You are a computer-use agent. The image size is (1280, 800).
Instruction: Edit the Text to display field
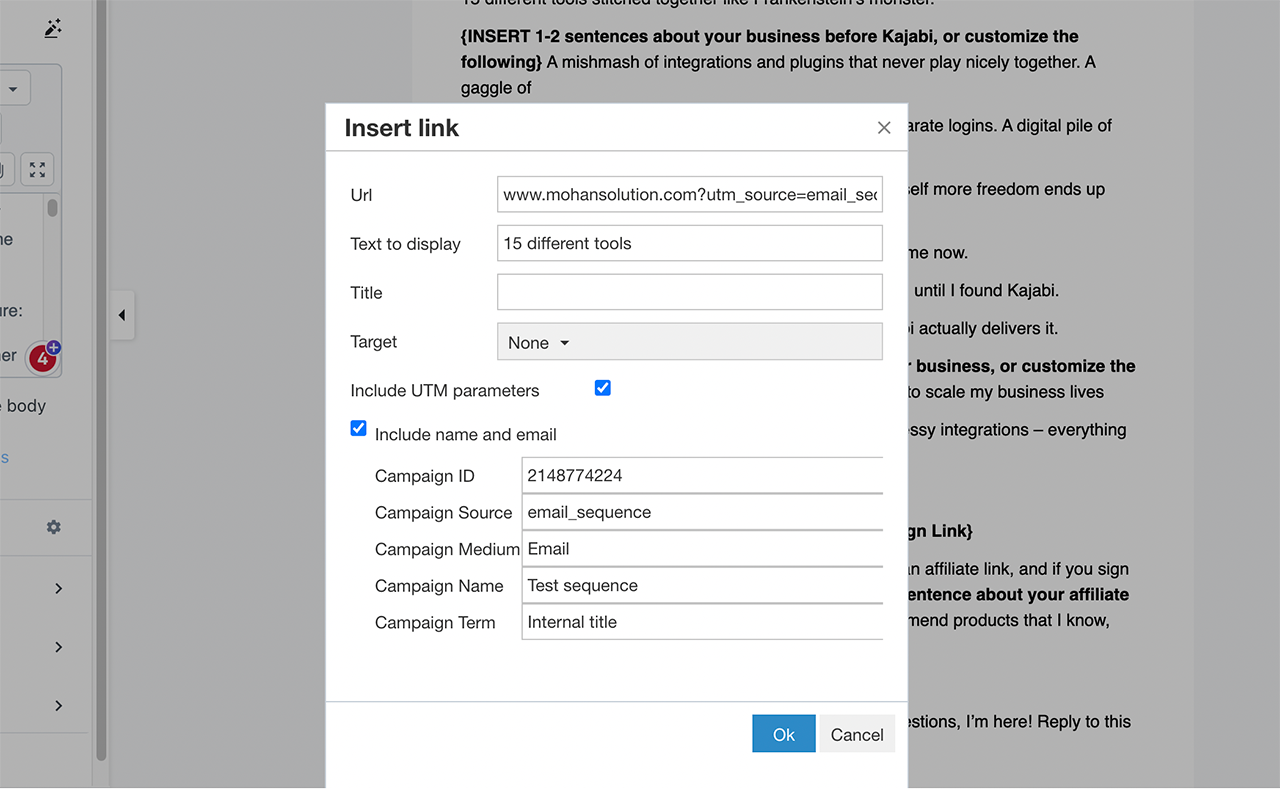689,243
